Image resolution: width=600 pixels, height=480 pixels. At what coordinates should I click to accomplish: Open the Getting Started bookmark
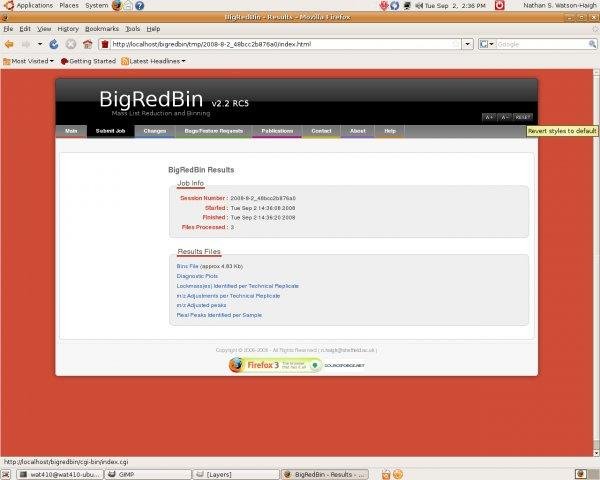[88, 61]
